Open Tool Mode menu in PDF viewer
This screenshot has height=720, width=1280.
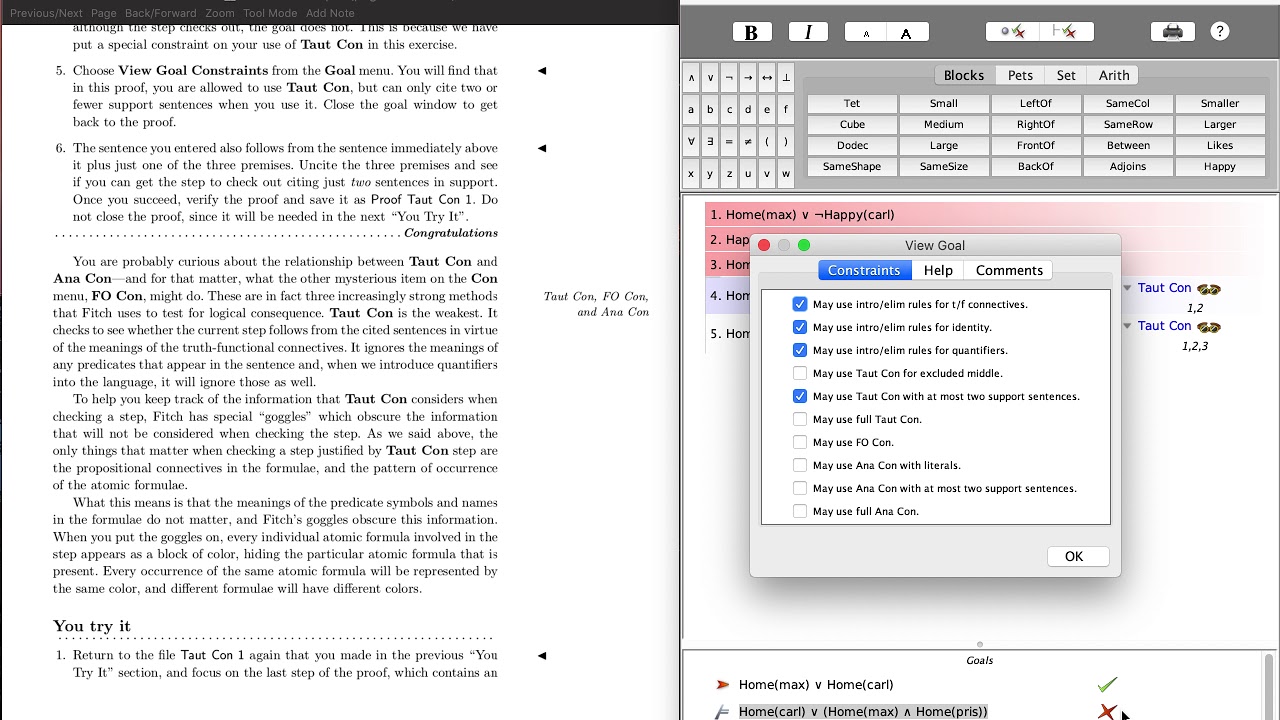(270, 13)
